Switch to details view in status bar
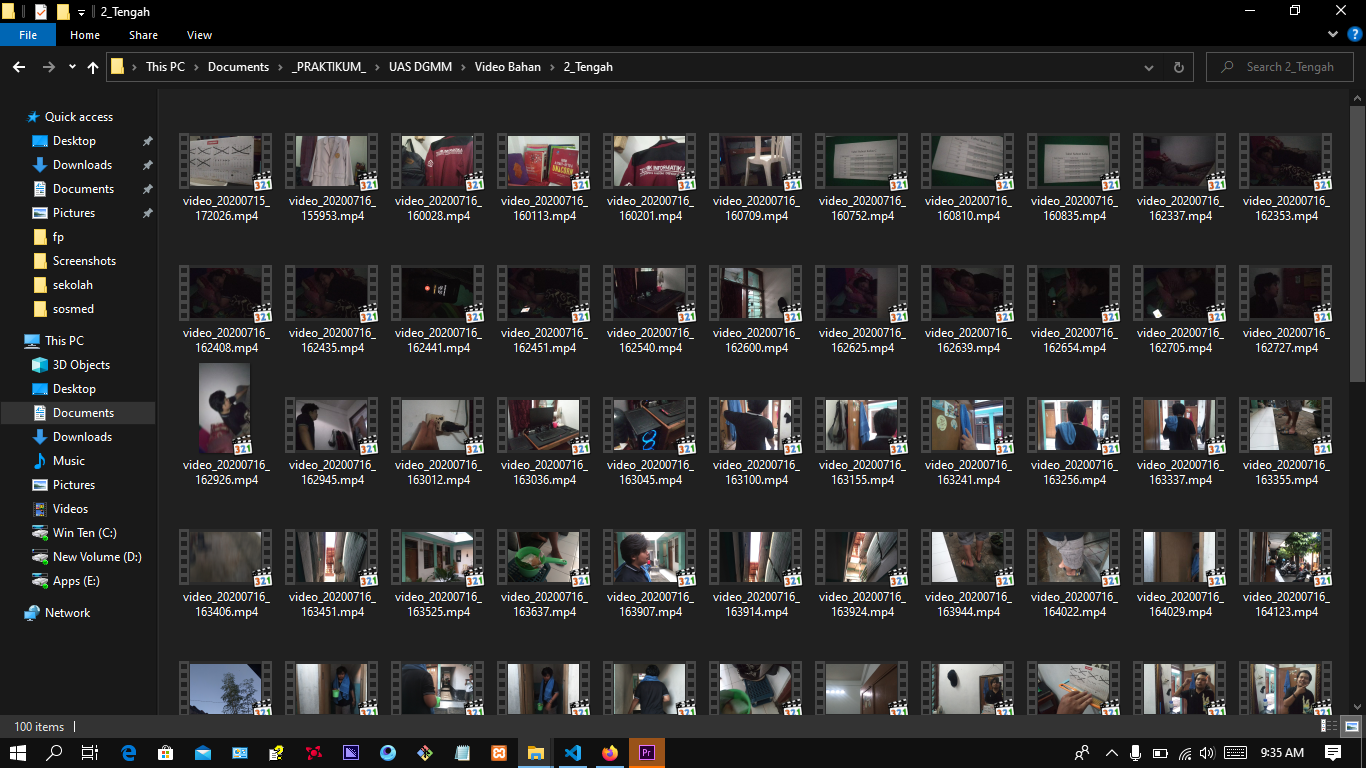 tap(1327, 726)
